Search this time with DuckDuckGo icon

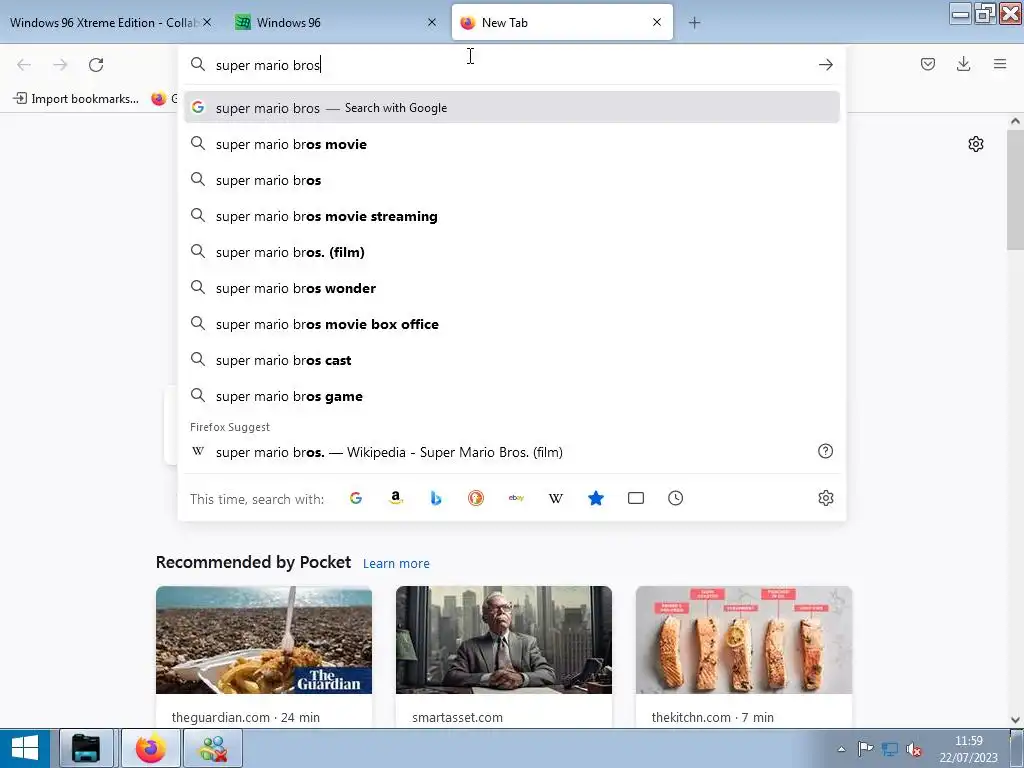pyautogui.click(x=476, y=498)
